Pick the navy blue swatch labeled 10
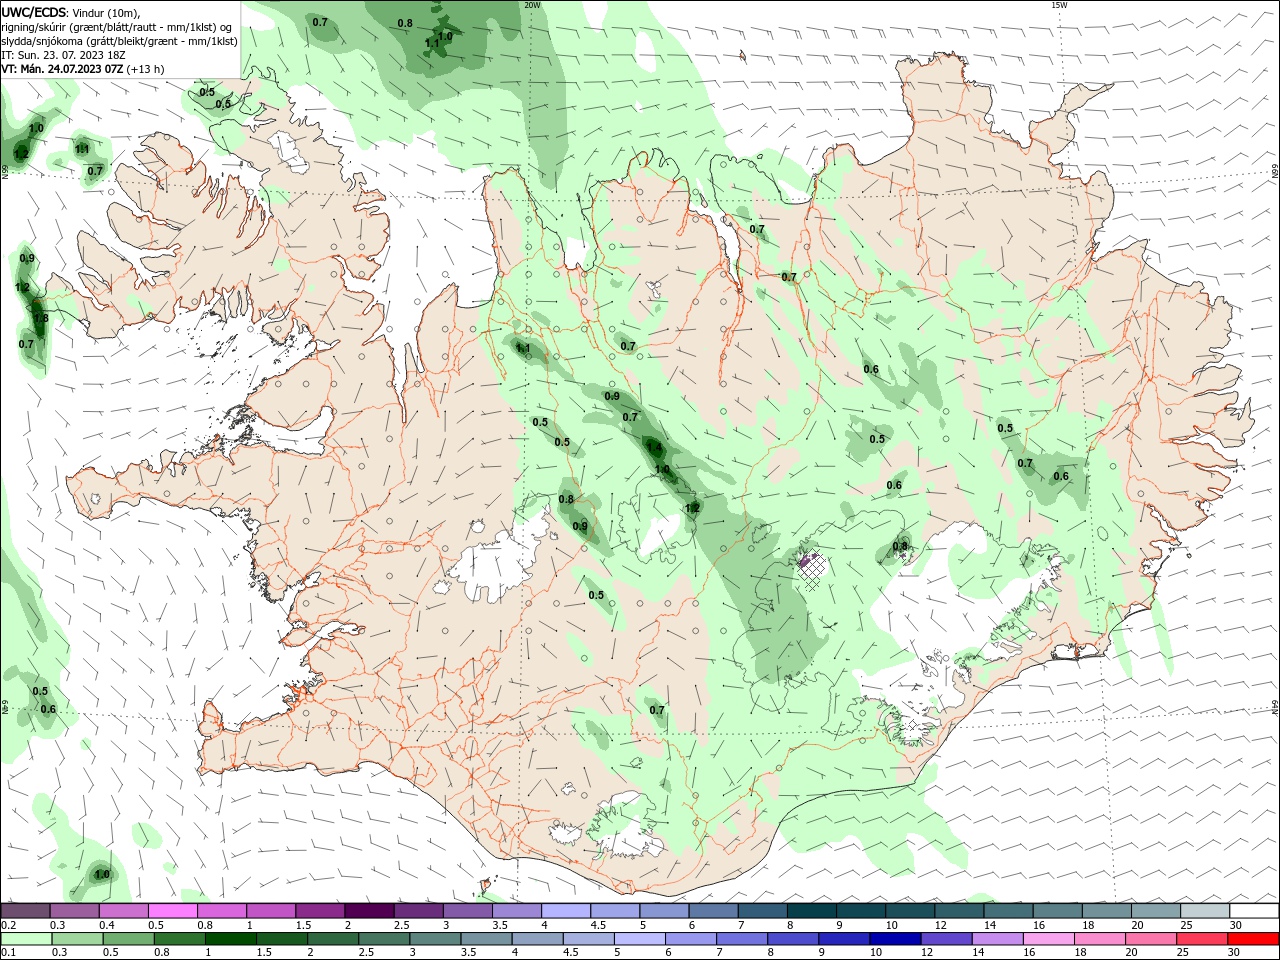This screenshot has height=960, width=1280. (x=893, y=940)
